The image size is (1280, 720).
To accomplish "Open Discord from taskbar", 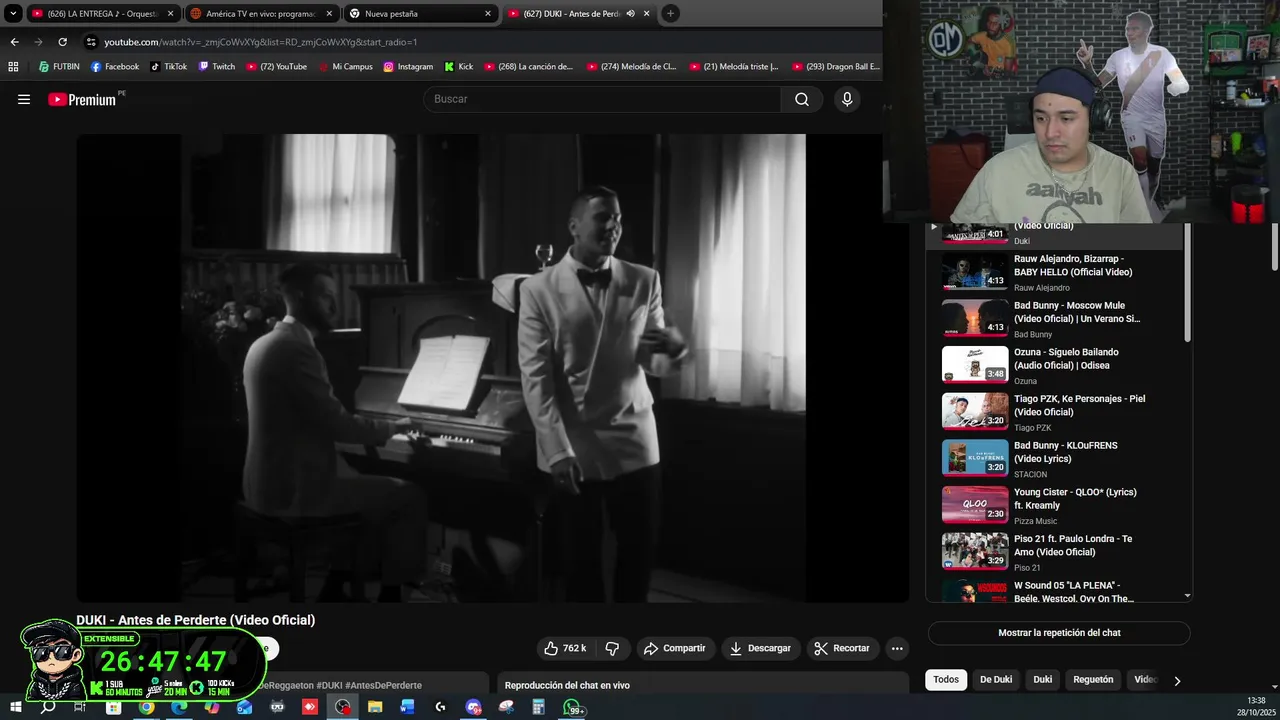I will 473,707.
